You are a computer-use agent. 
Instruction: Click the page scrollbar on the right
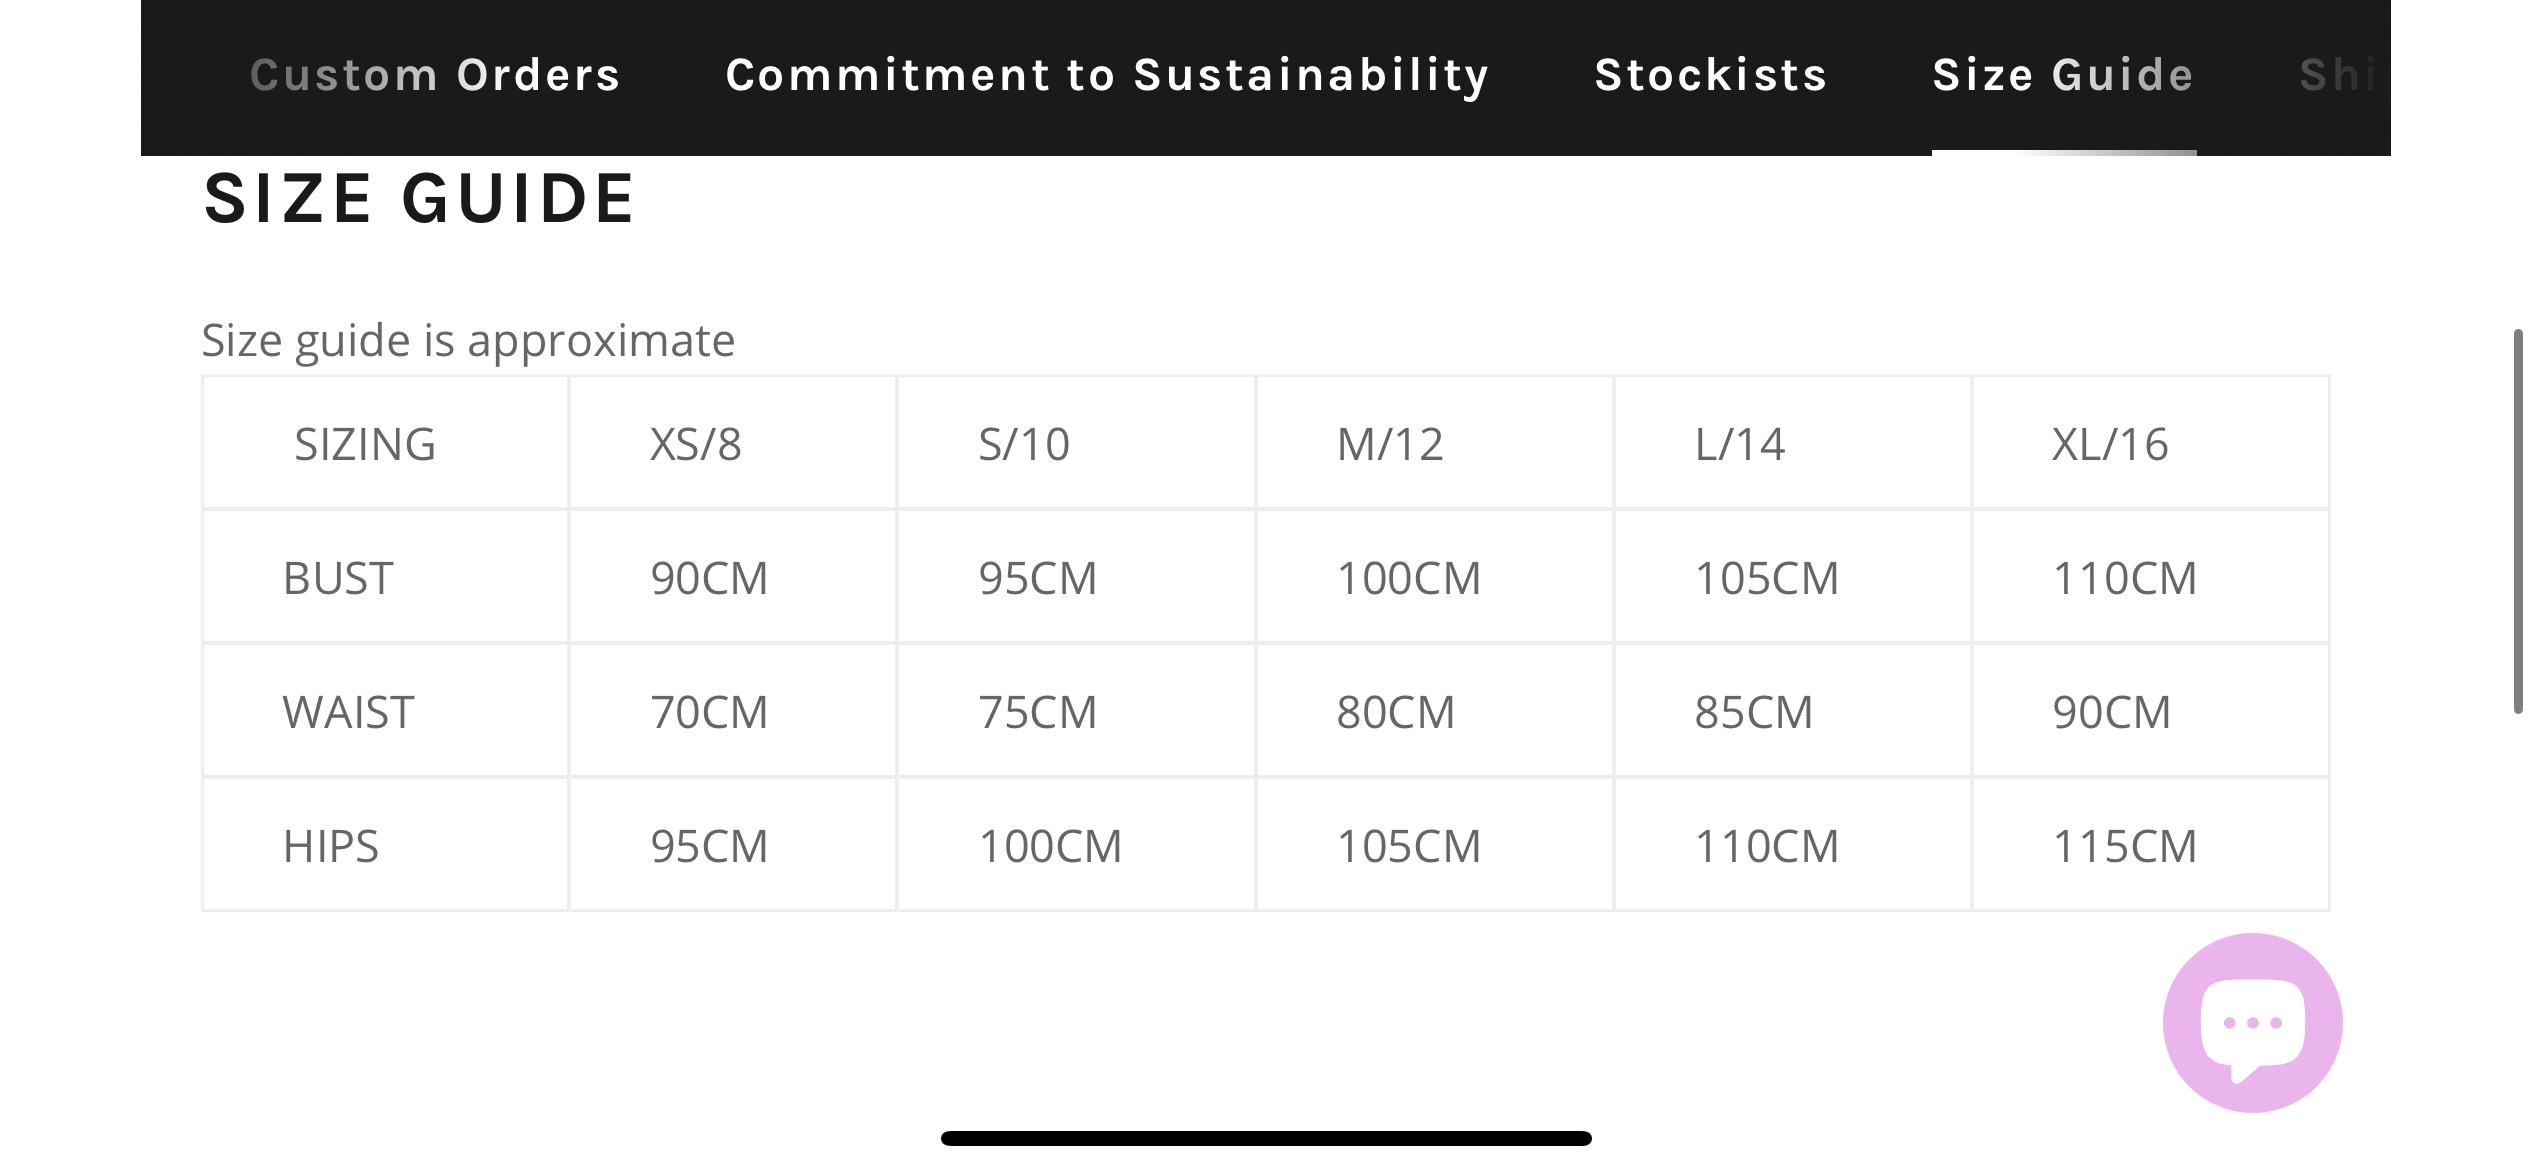pos(2518,520)
